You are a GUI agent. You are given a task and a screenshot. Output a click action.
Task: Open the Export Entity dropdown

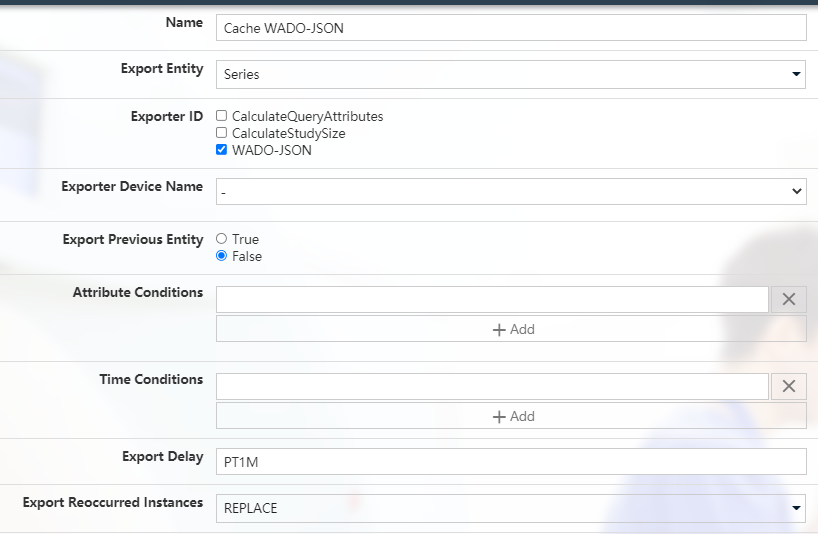tap(511, 74)
